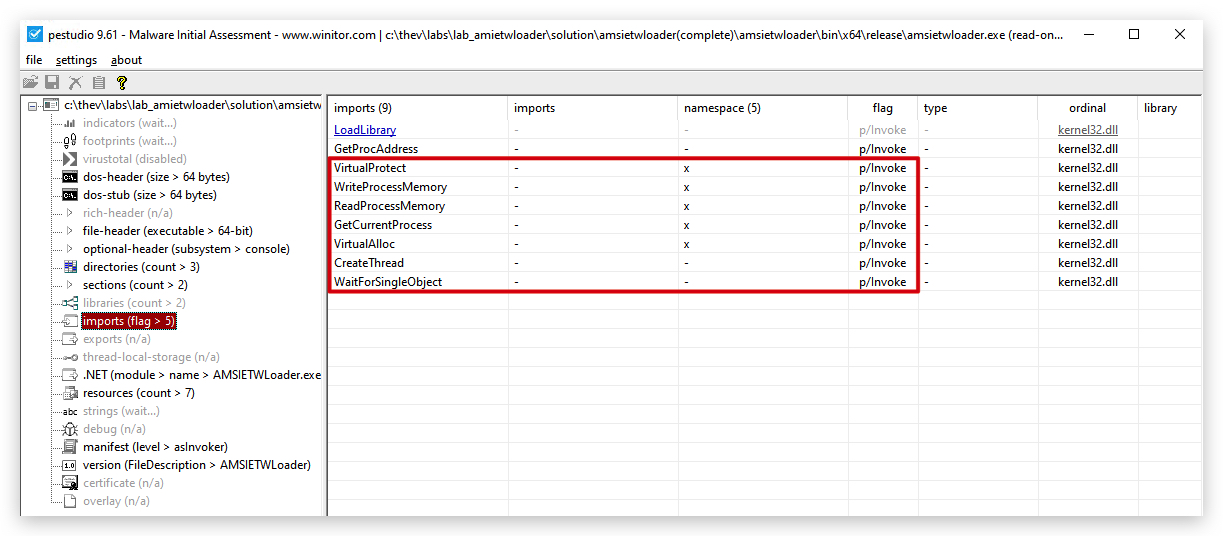Click the footprints icon in tree
The width and height of the screenshot is (1223, 536).
pos(70,141)
